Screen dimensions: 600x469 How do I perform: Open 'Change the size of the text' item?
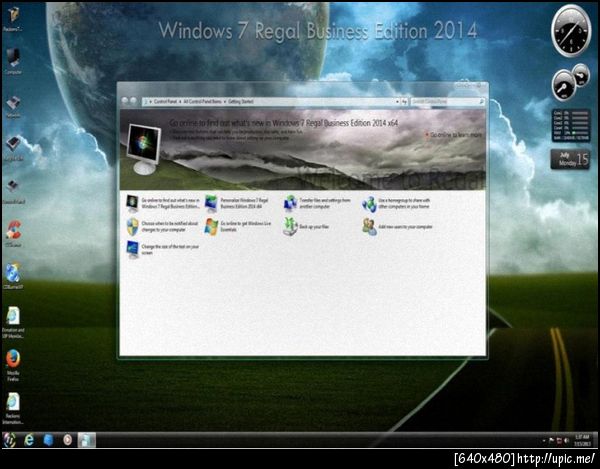point(163,249)
